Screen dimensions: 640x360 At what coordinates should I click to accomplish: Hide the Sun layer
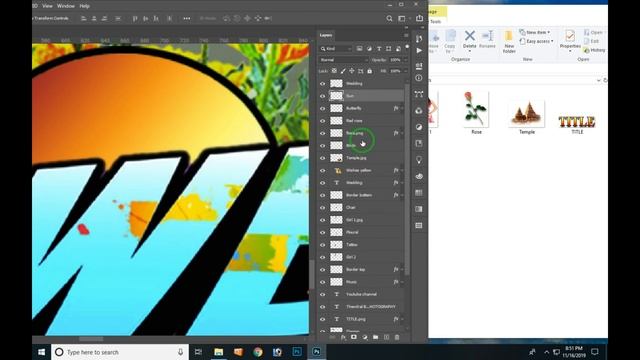tap(322, 96)
